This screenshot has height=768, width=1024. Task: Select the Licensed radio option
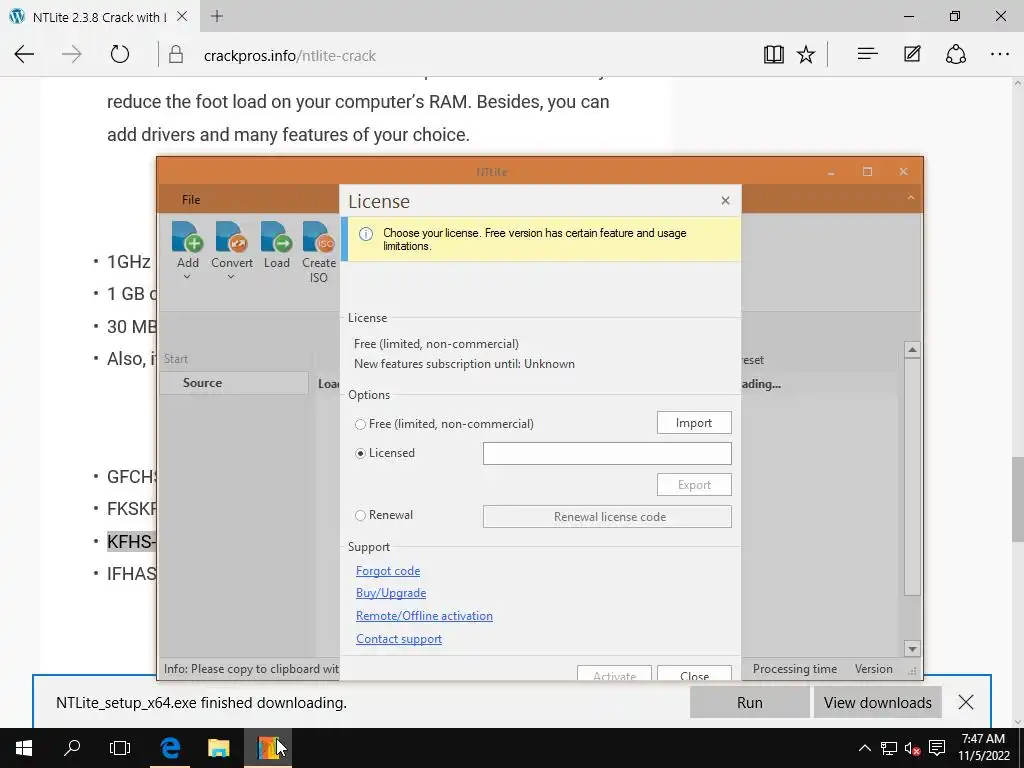[360, 453]
